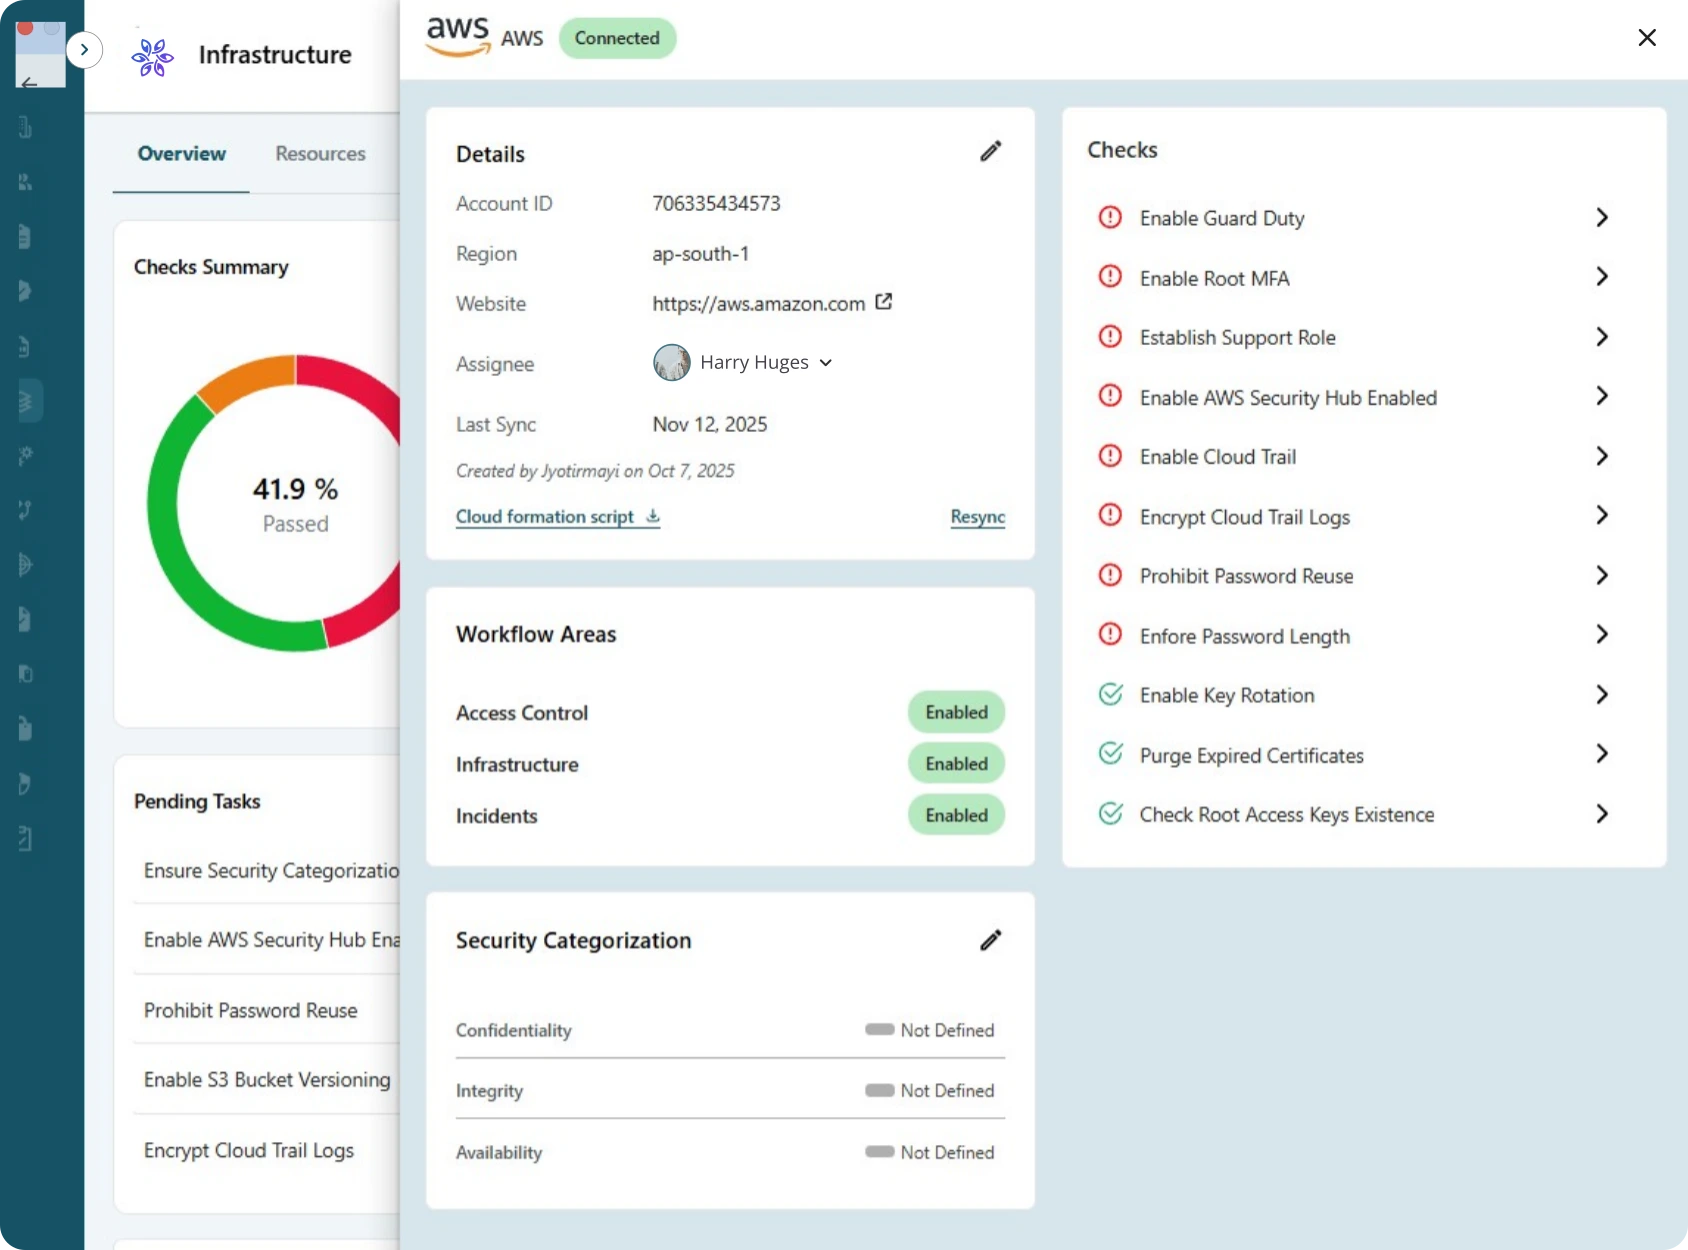The image size is (1688, 1250).
Task: Click the Infrastructure flower logo icon
Action: (x=152, y=57)
